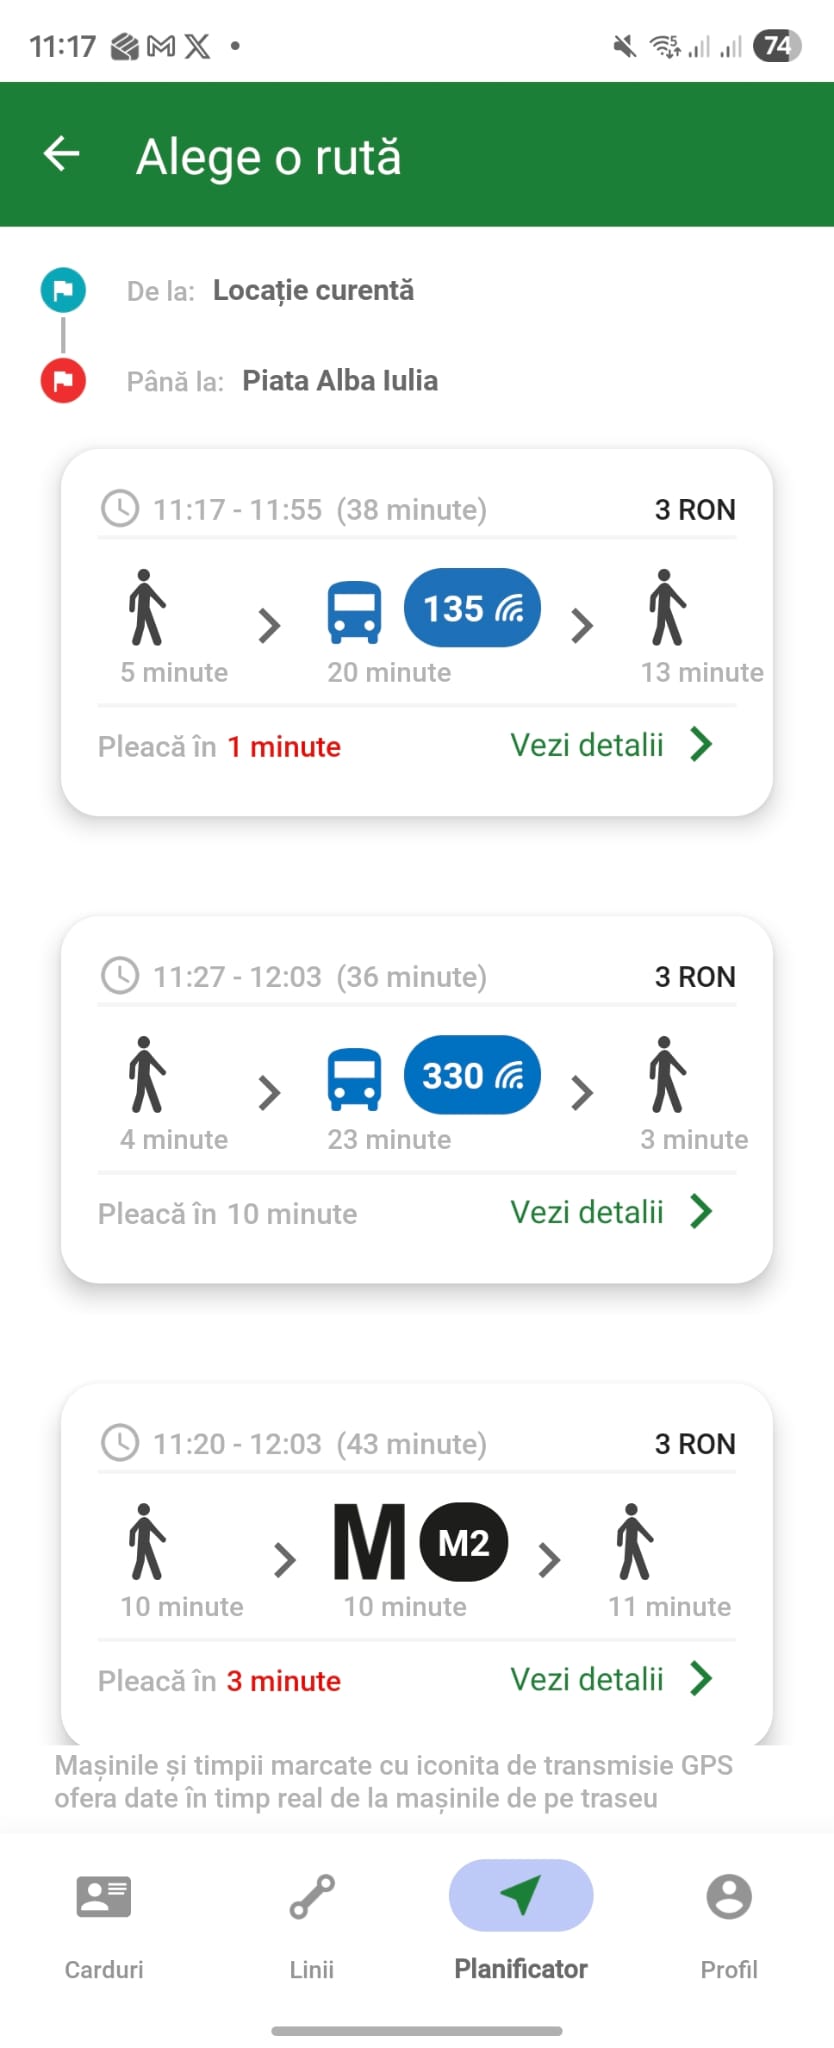Tap the clock icon of the 11:17 route
The image size is (834, 2048).
click(x=120, y=509)
